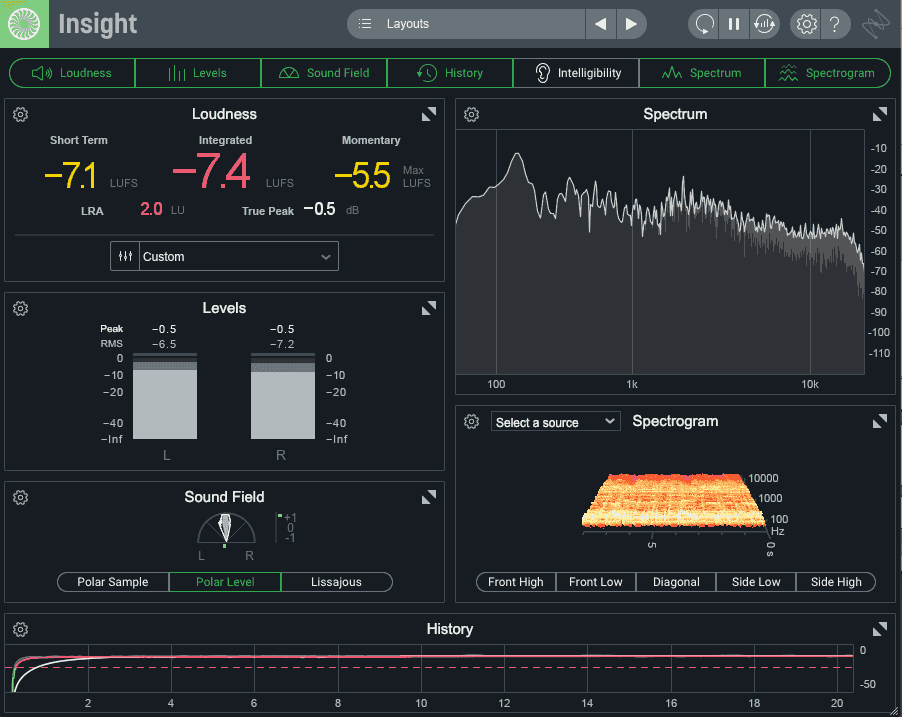Choose Front High spectrogram view
This screenshot has width=902, height=717.
516,582
